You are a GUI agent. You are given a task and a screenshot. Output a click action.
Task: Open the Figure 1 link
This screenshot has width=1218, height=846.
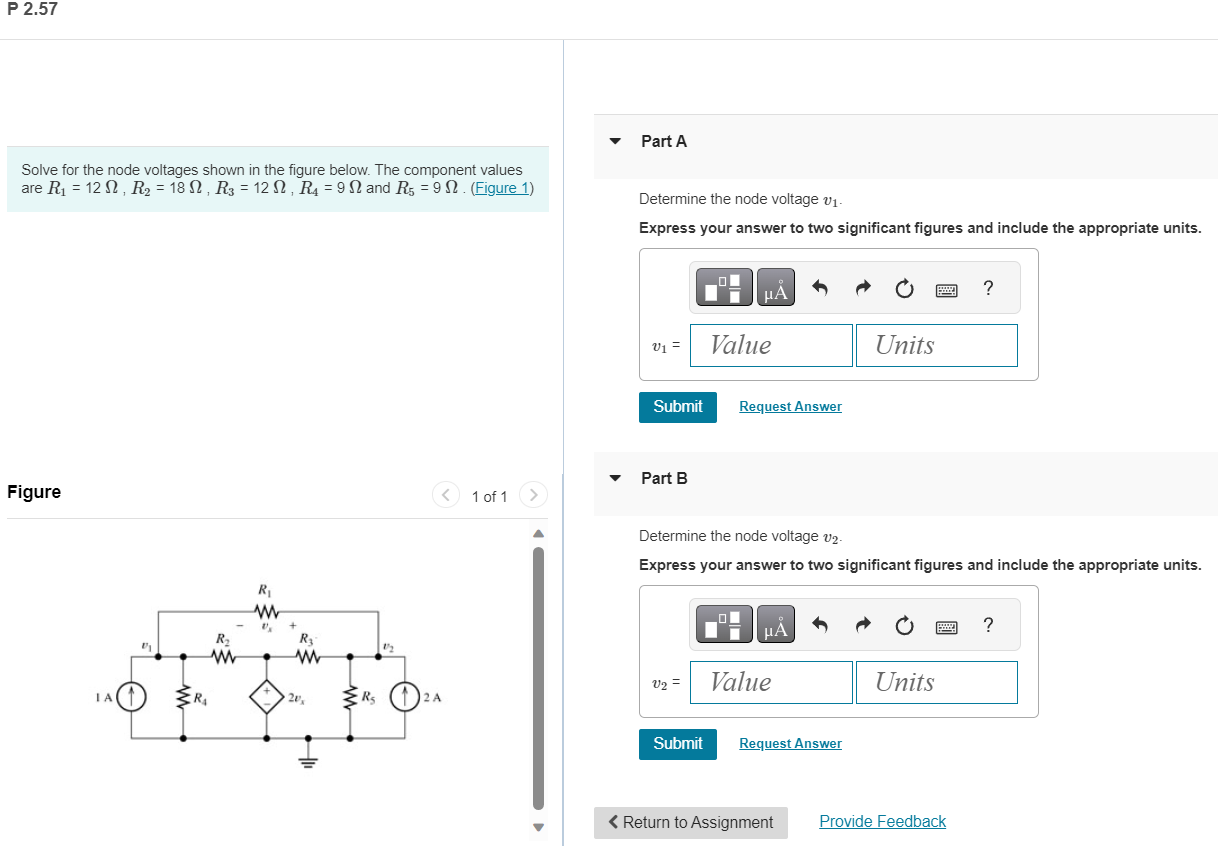[501, 187]
